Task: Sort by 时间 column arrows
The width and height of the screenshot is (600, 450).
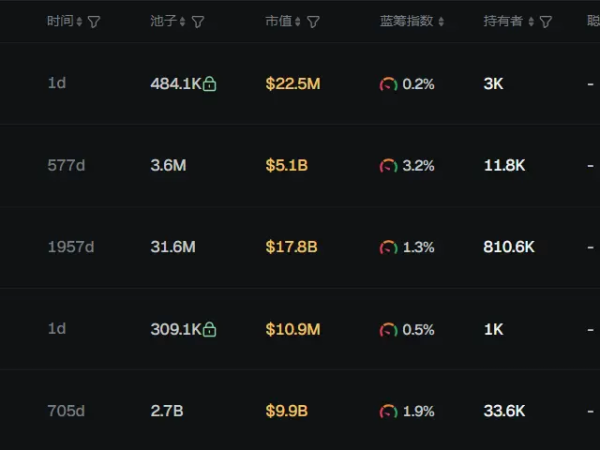Action: [79, 21]
